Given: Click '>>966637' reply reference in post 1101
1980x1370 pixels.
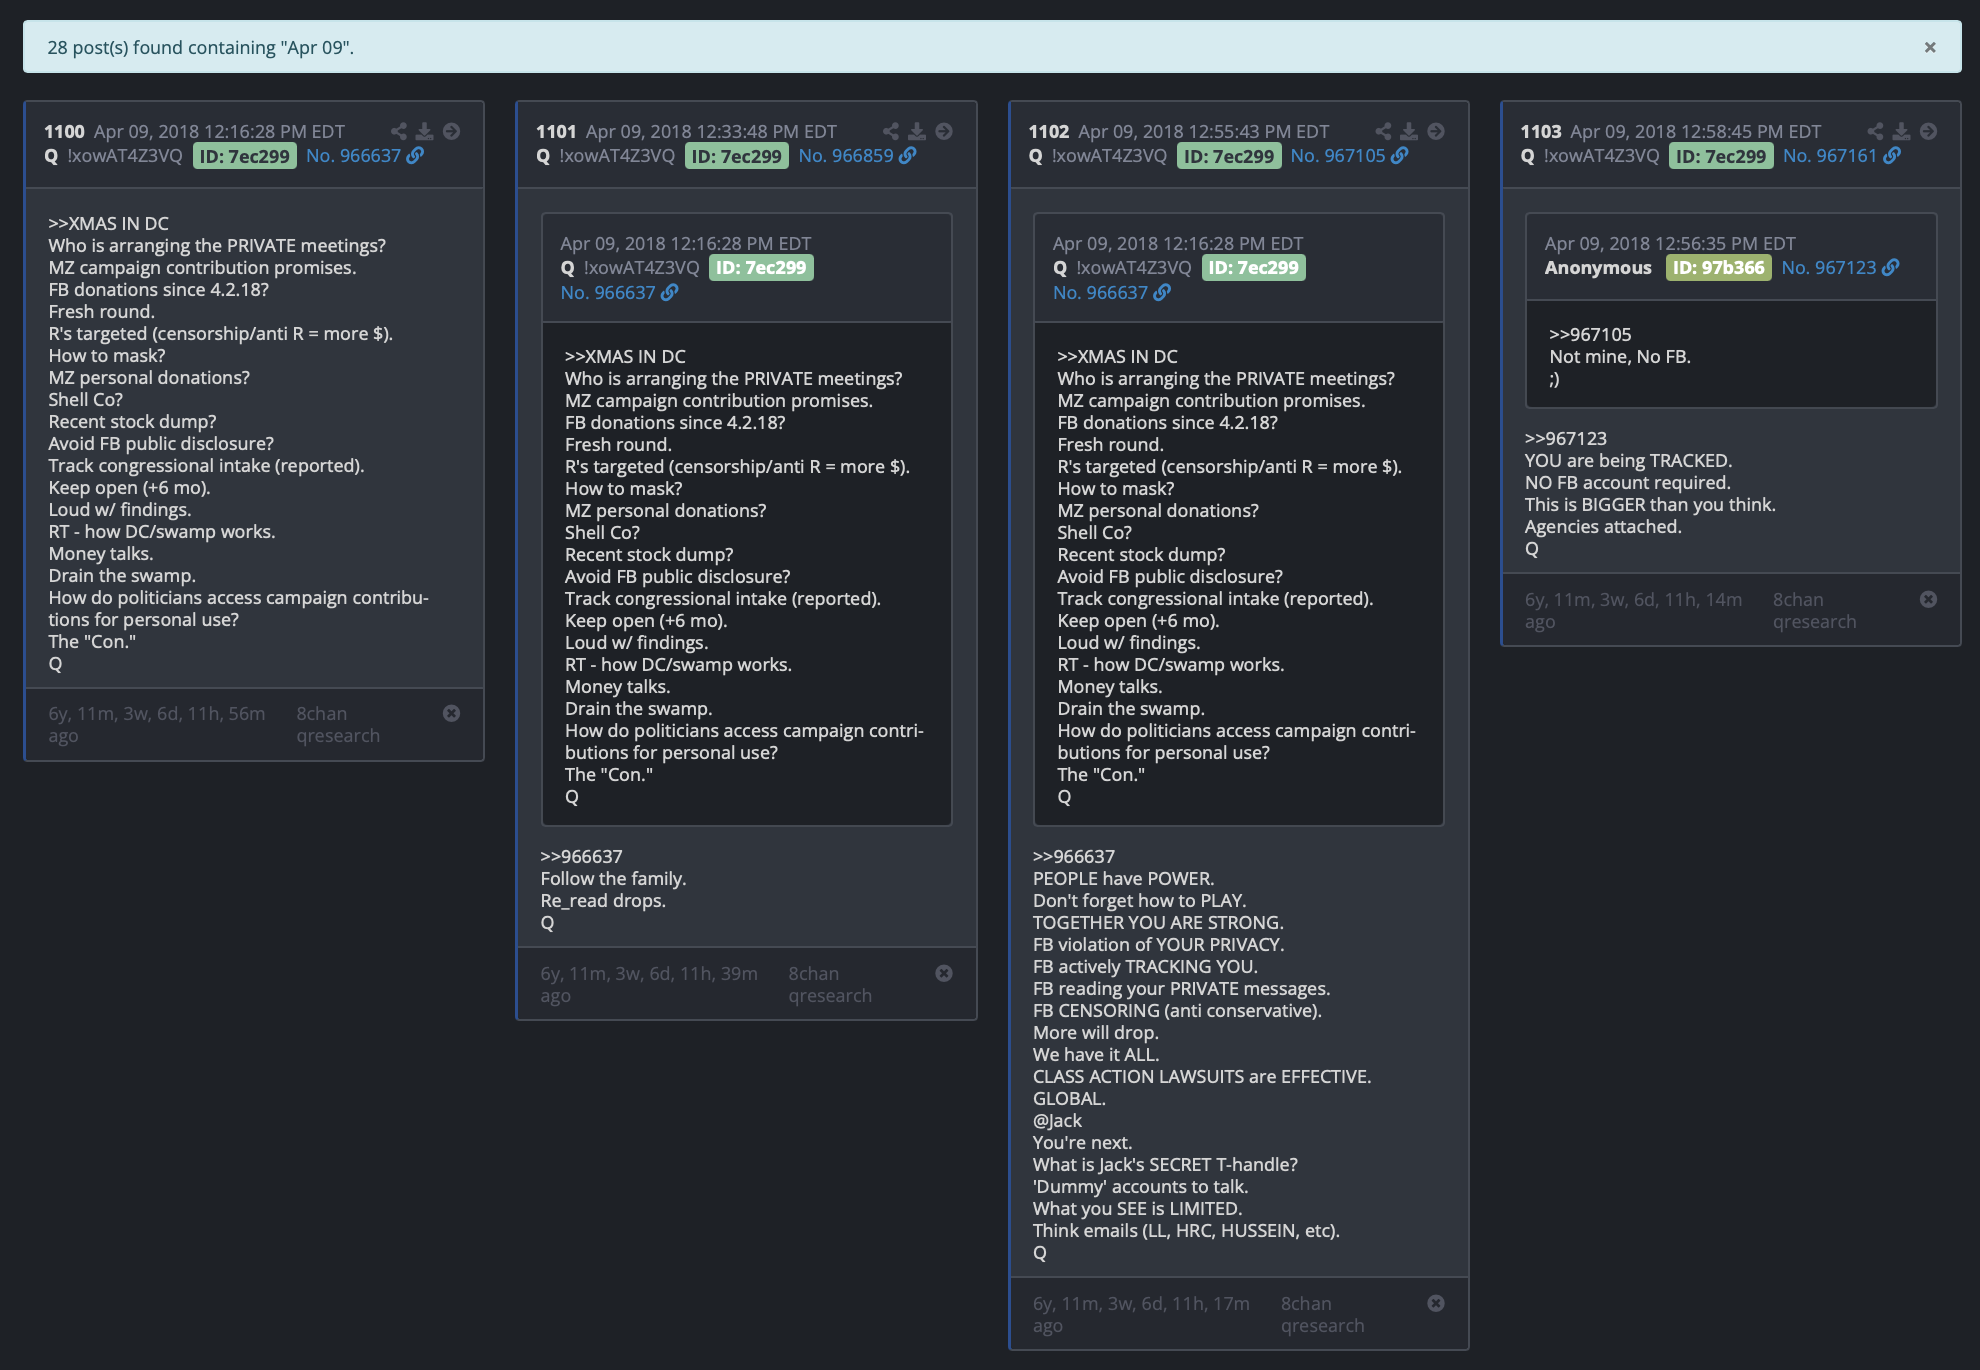Looking at the screenshot, I should (x=581, y=857).
